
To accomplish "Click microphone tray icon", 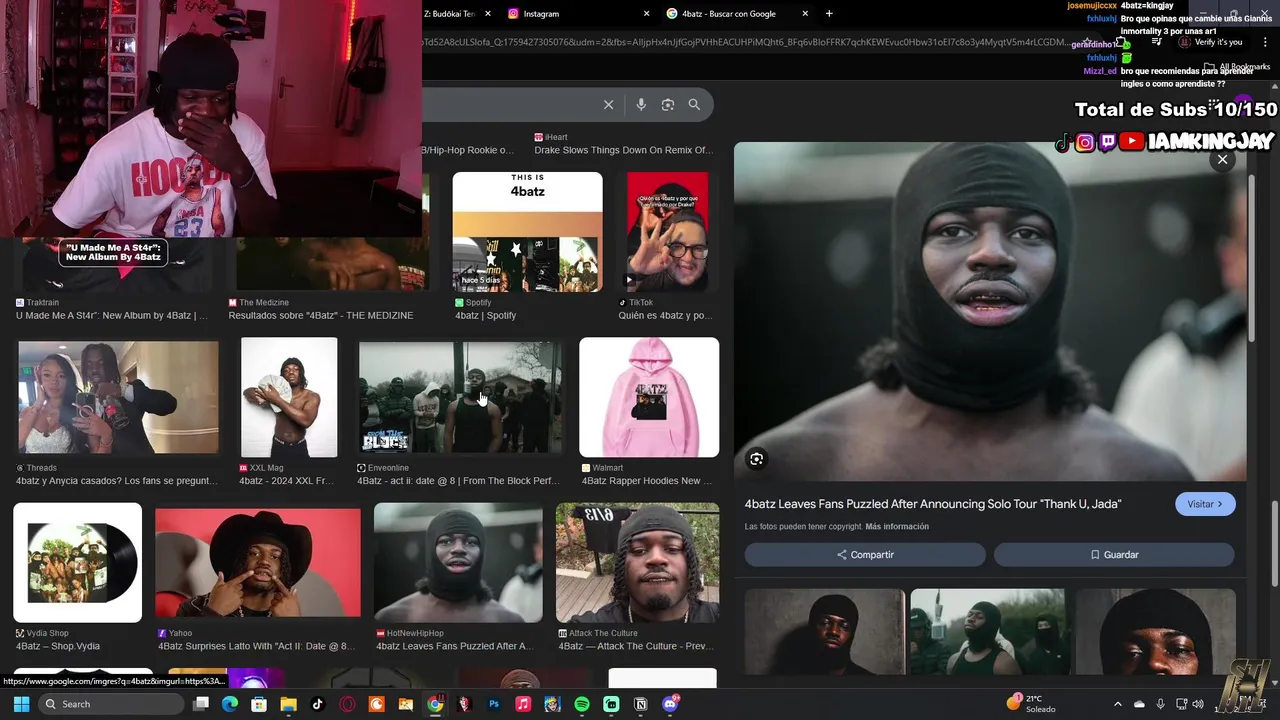I will coord(1160,704).
